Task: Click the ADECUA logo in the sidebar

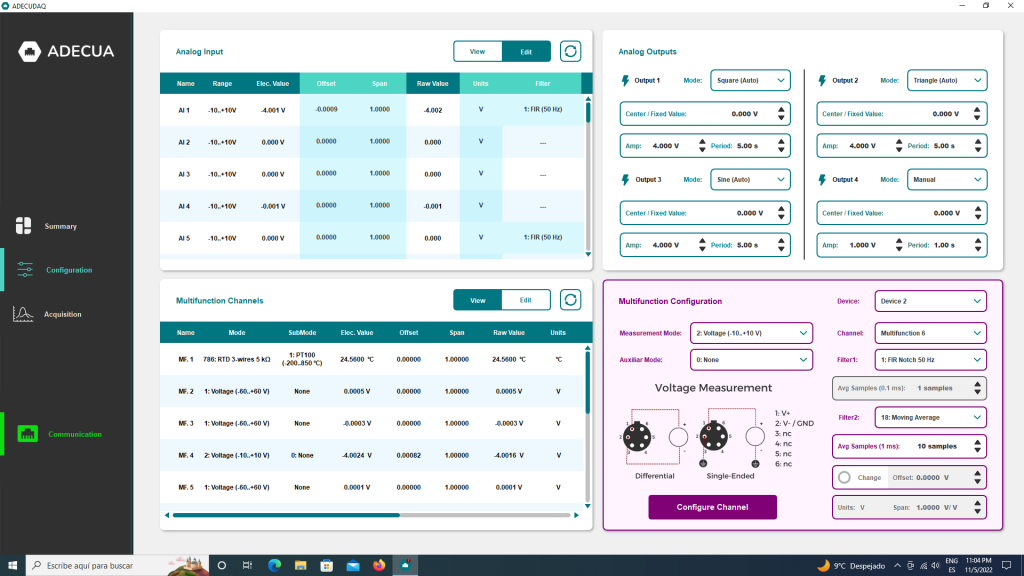Action: 66,52
